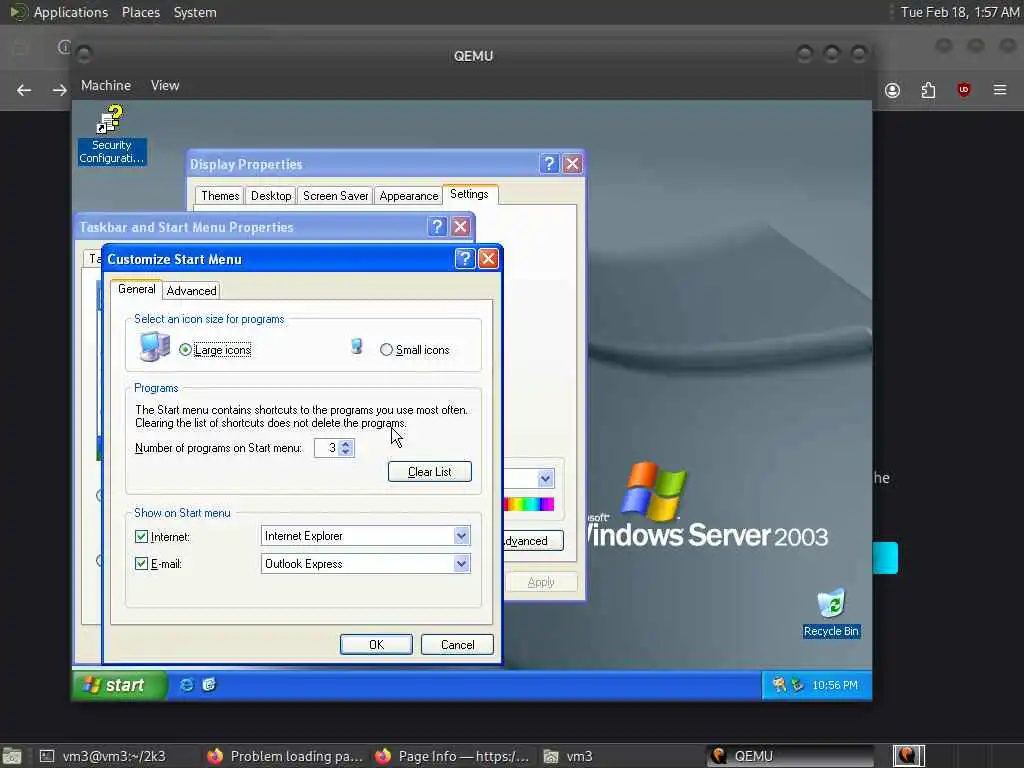This screenshot has height=768, width=1024.
Task: Switch to the Advanced tab
Action: [191, 291]
